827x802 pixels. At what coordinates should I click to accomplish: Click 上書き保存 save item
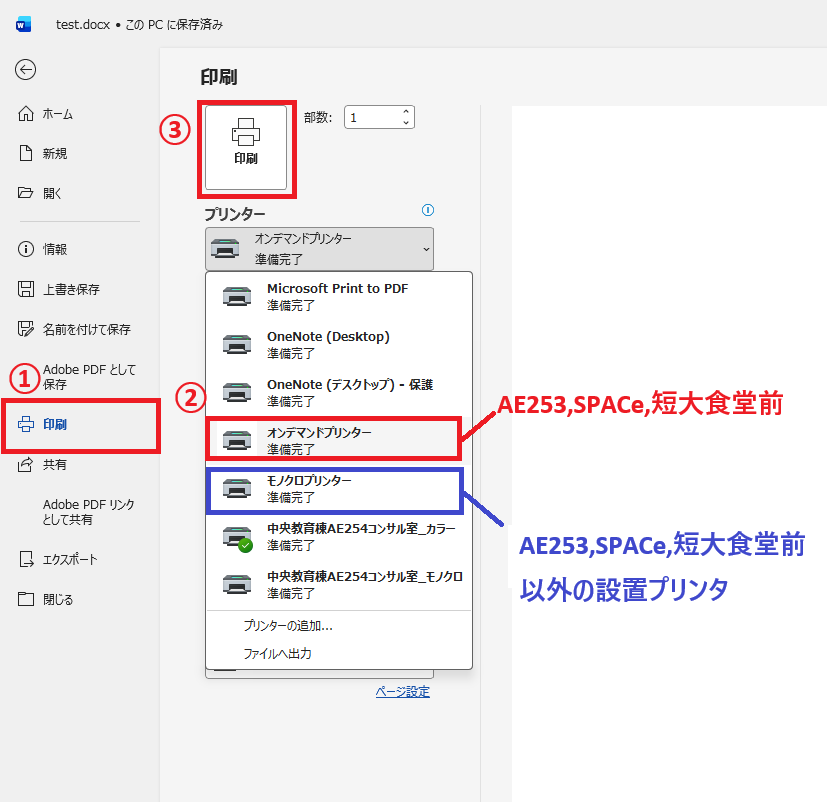coord(70,289)
